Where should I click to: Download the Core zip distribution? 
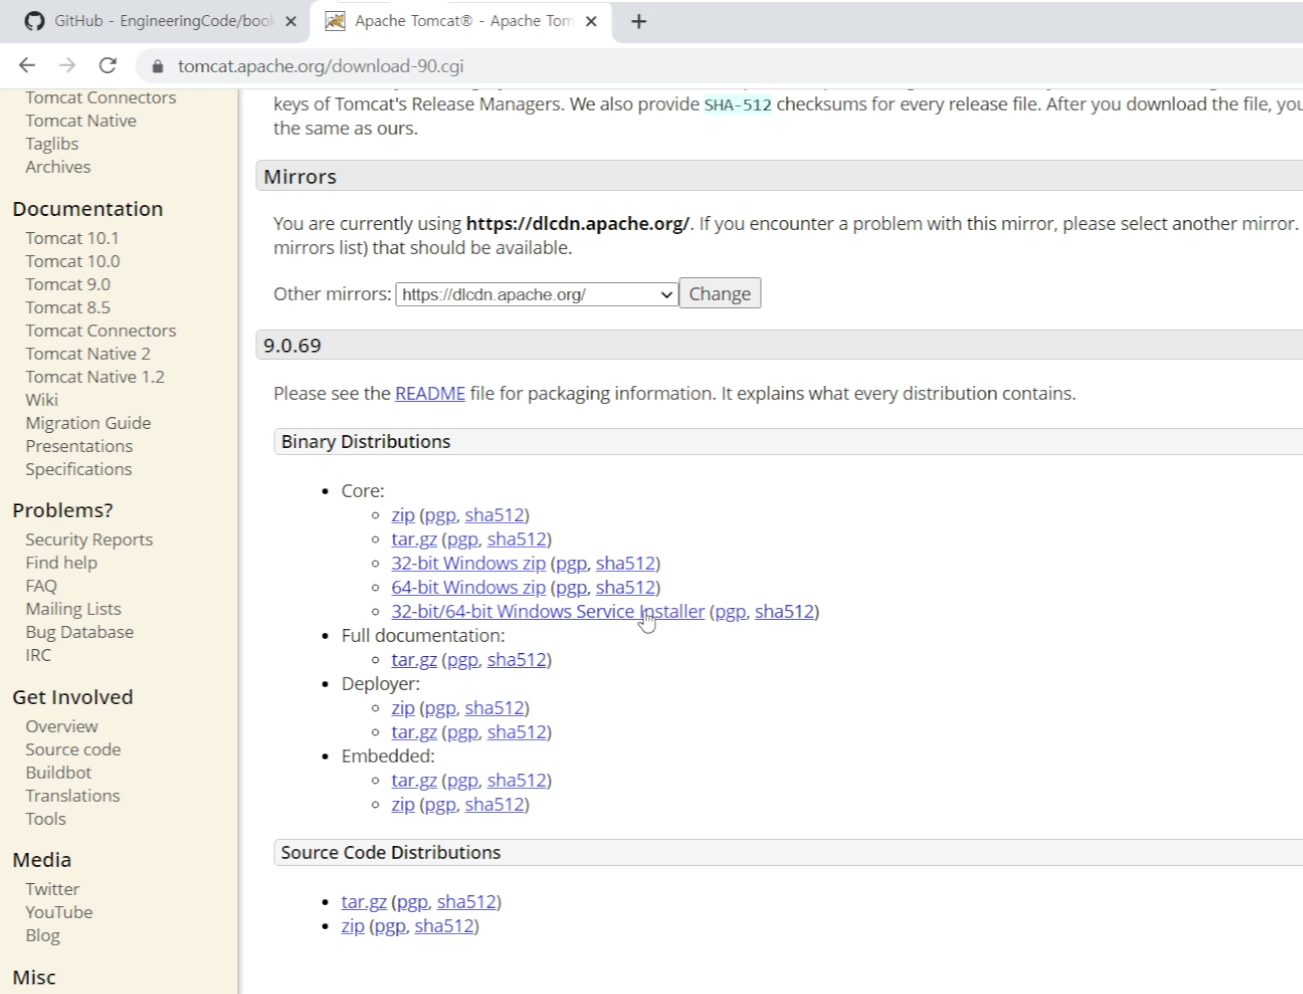tap(403, 515)
